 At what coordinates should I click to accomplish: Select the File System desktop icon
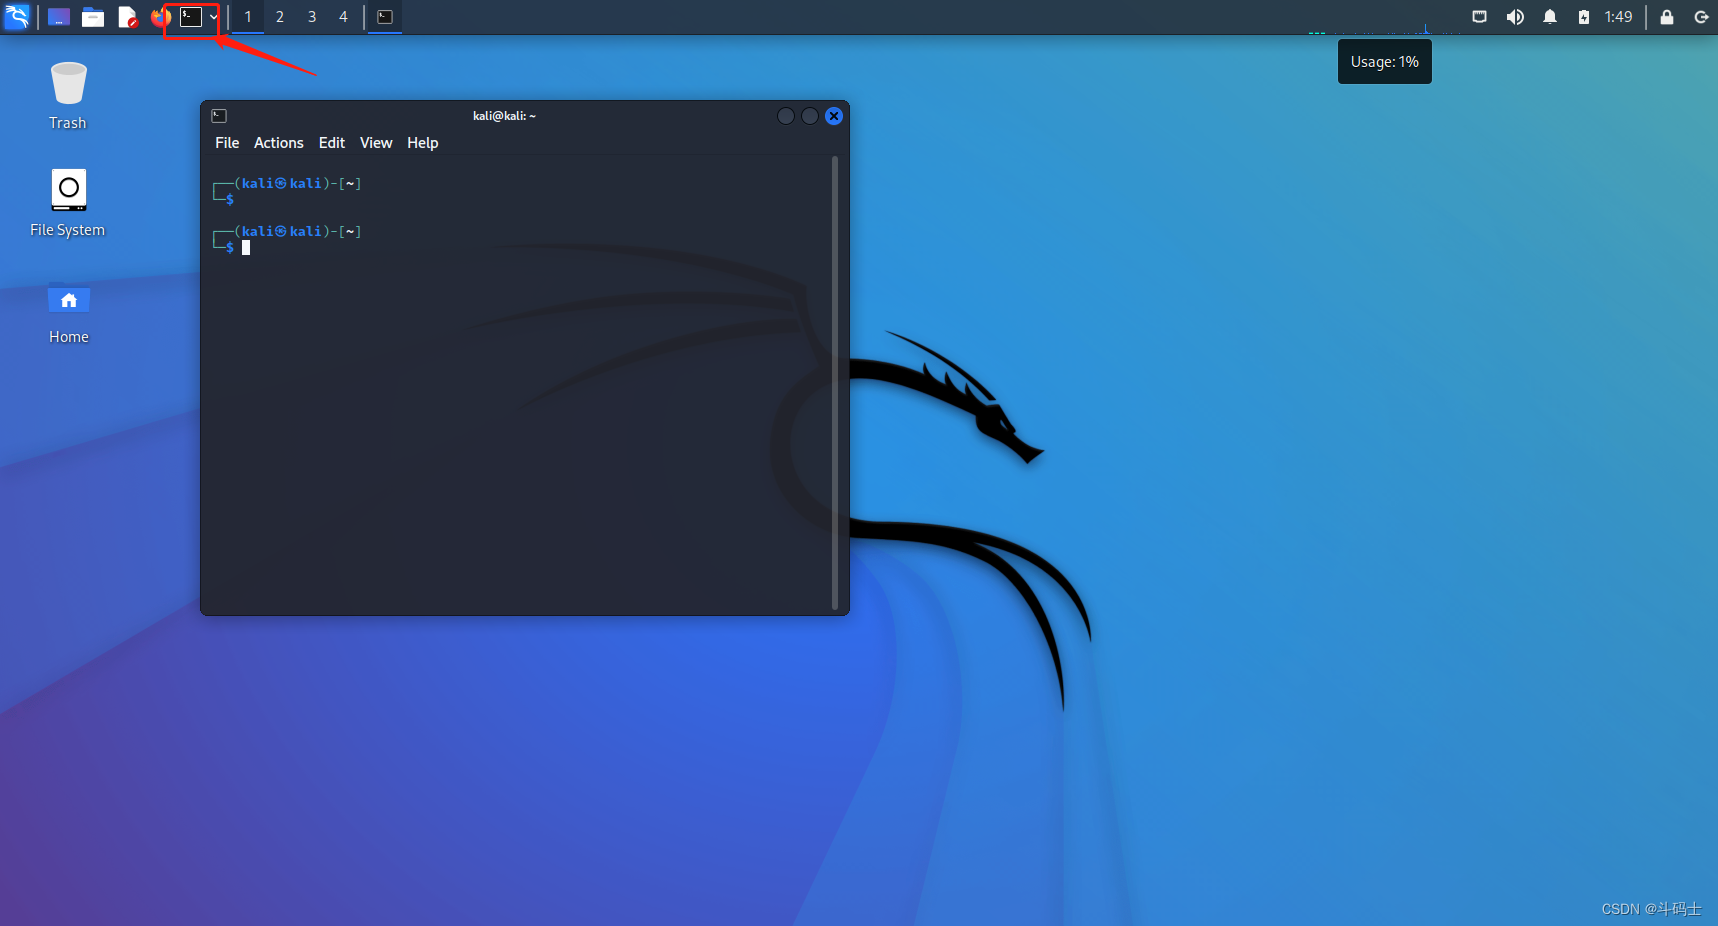pyautogui.click(x=68, y=203)
